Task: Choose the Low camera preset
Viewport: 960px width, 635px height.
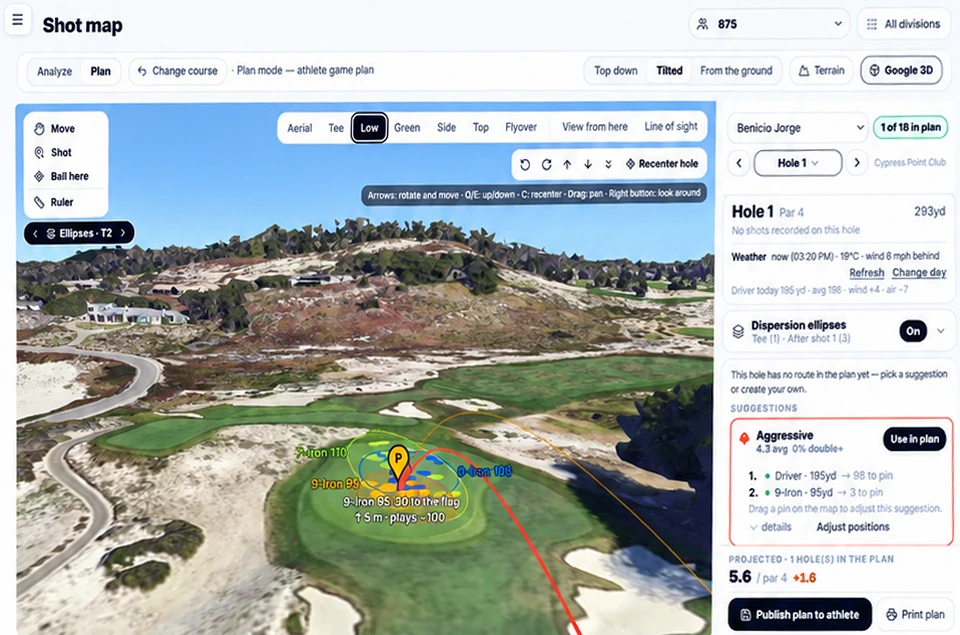Action: pyautogui.click(x=369, y=128)
